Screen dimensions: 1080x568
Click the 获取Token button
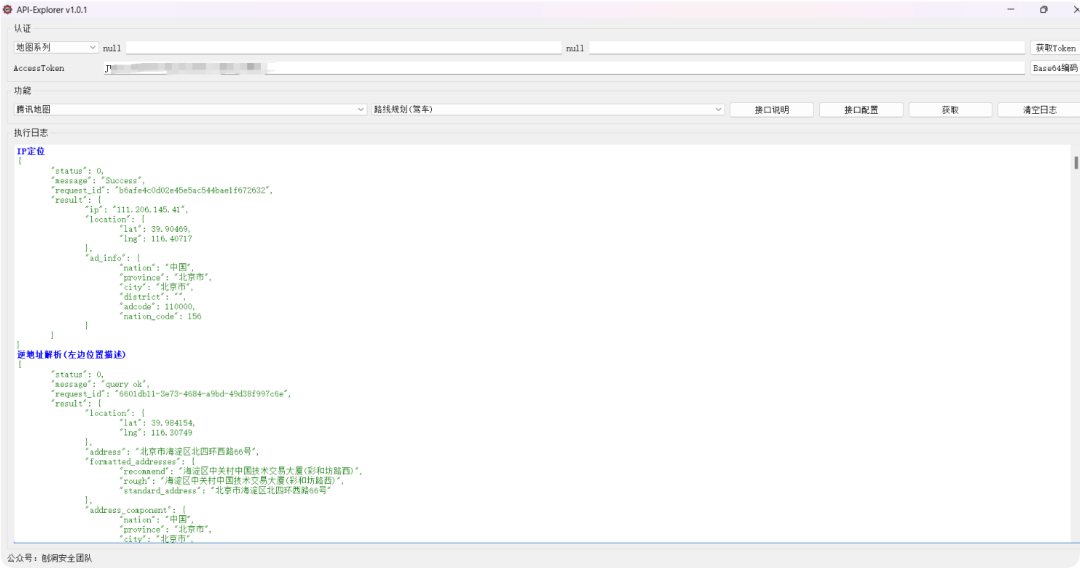[x=1055, y=48]
